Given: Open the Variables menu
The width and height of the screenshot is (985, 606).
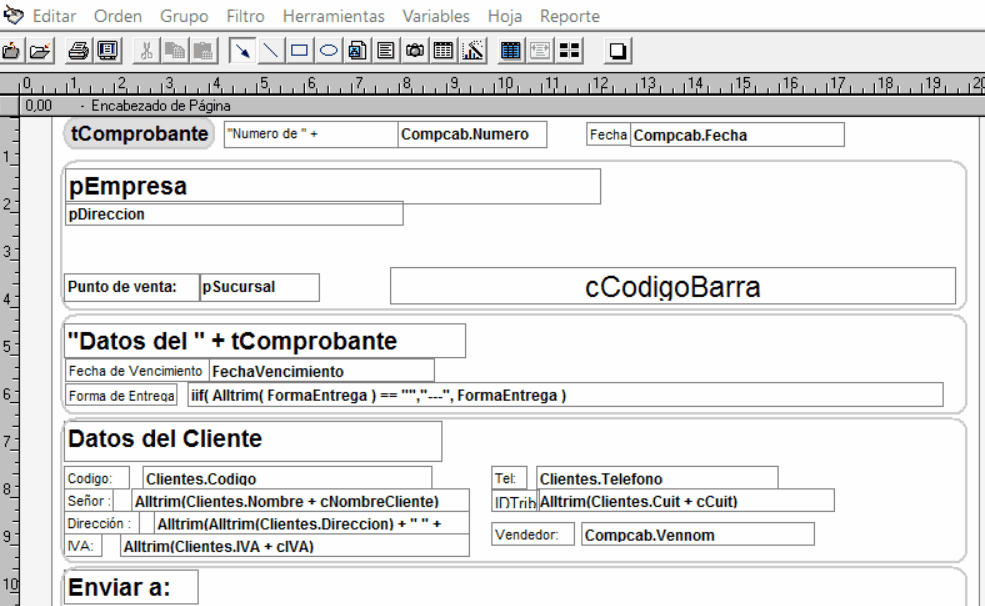Looking at the screenshot, I should 436,16.
